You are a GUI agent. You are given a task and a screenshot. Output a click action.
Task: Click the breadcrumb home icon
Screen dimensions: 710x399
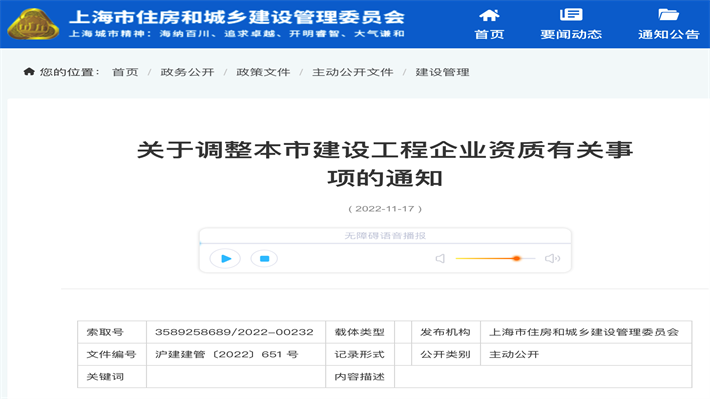pos(29,72)
